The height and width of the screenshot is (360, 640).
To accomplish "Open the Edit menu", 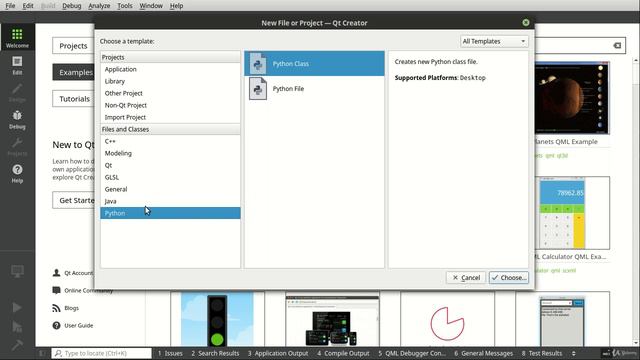I will pos(28,6).
